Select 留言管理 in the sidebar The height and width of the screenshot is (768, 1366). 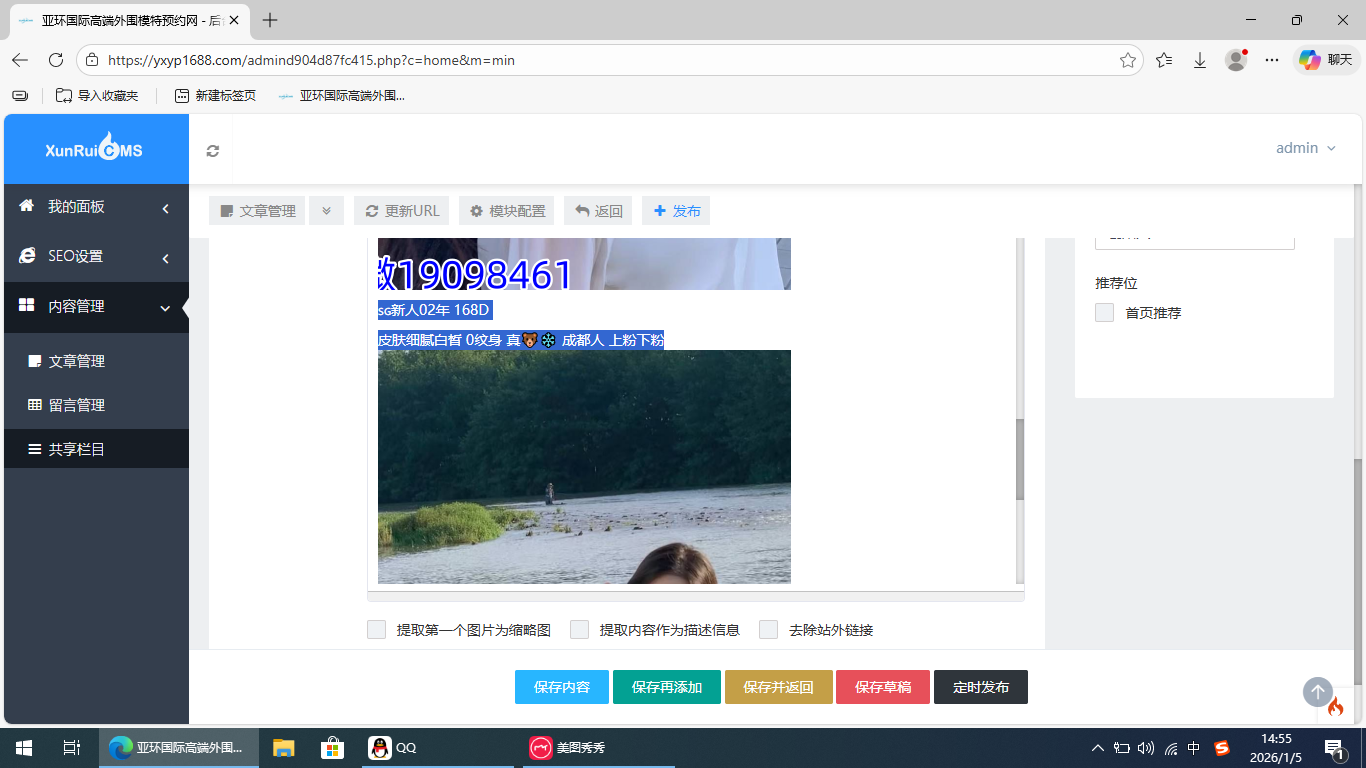point(77,405)
